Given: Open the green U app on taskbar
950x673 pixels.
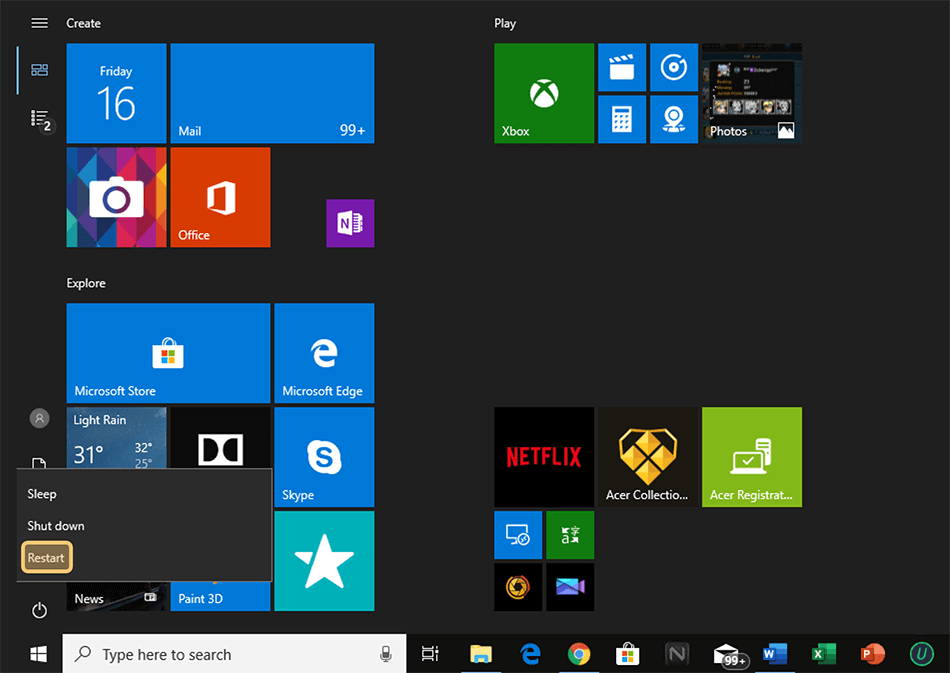Looking at the screenshot, I should click(x=922, y=654).
